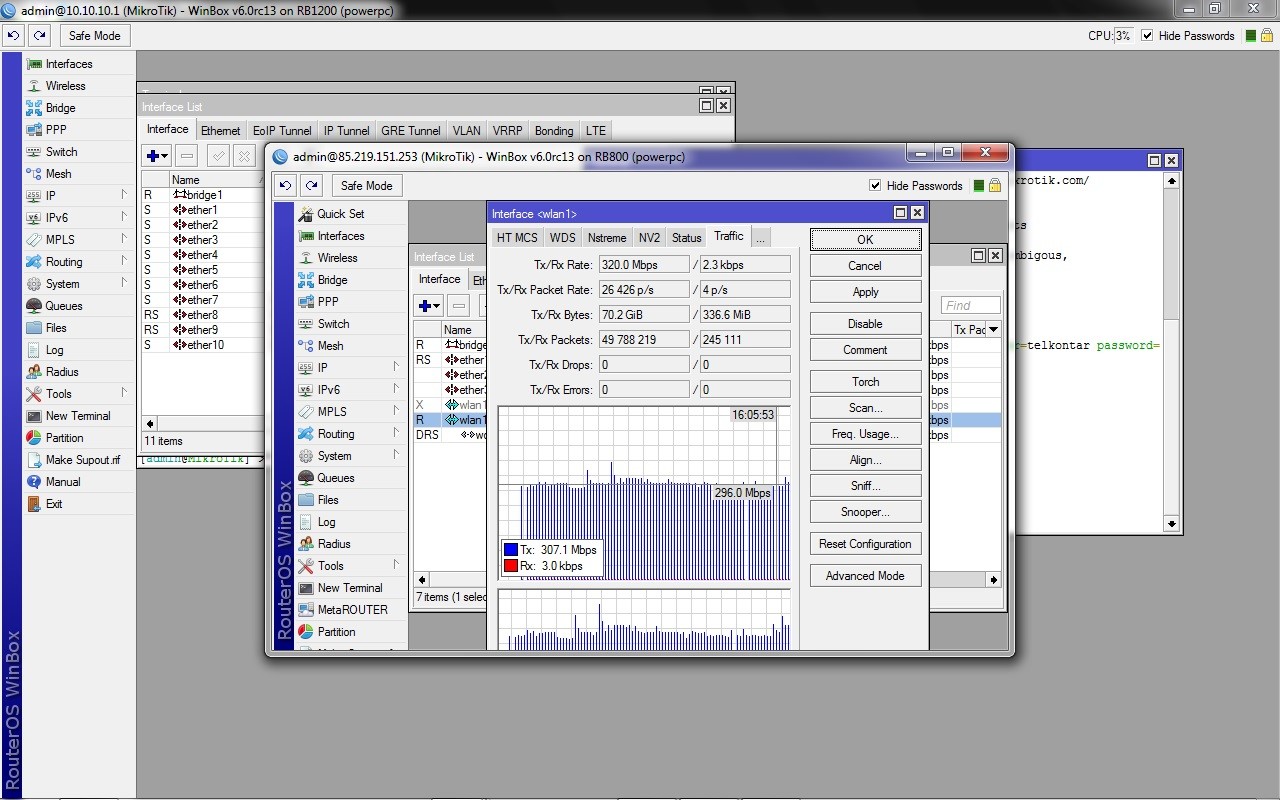The height and width of the screenshot is (800, 1280).
Task: Uncheck Hide Passwords in the RB800 window
Action: point(876,186)
